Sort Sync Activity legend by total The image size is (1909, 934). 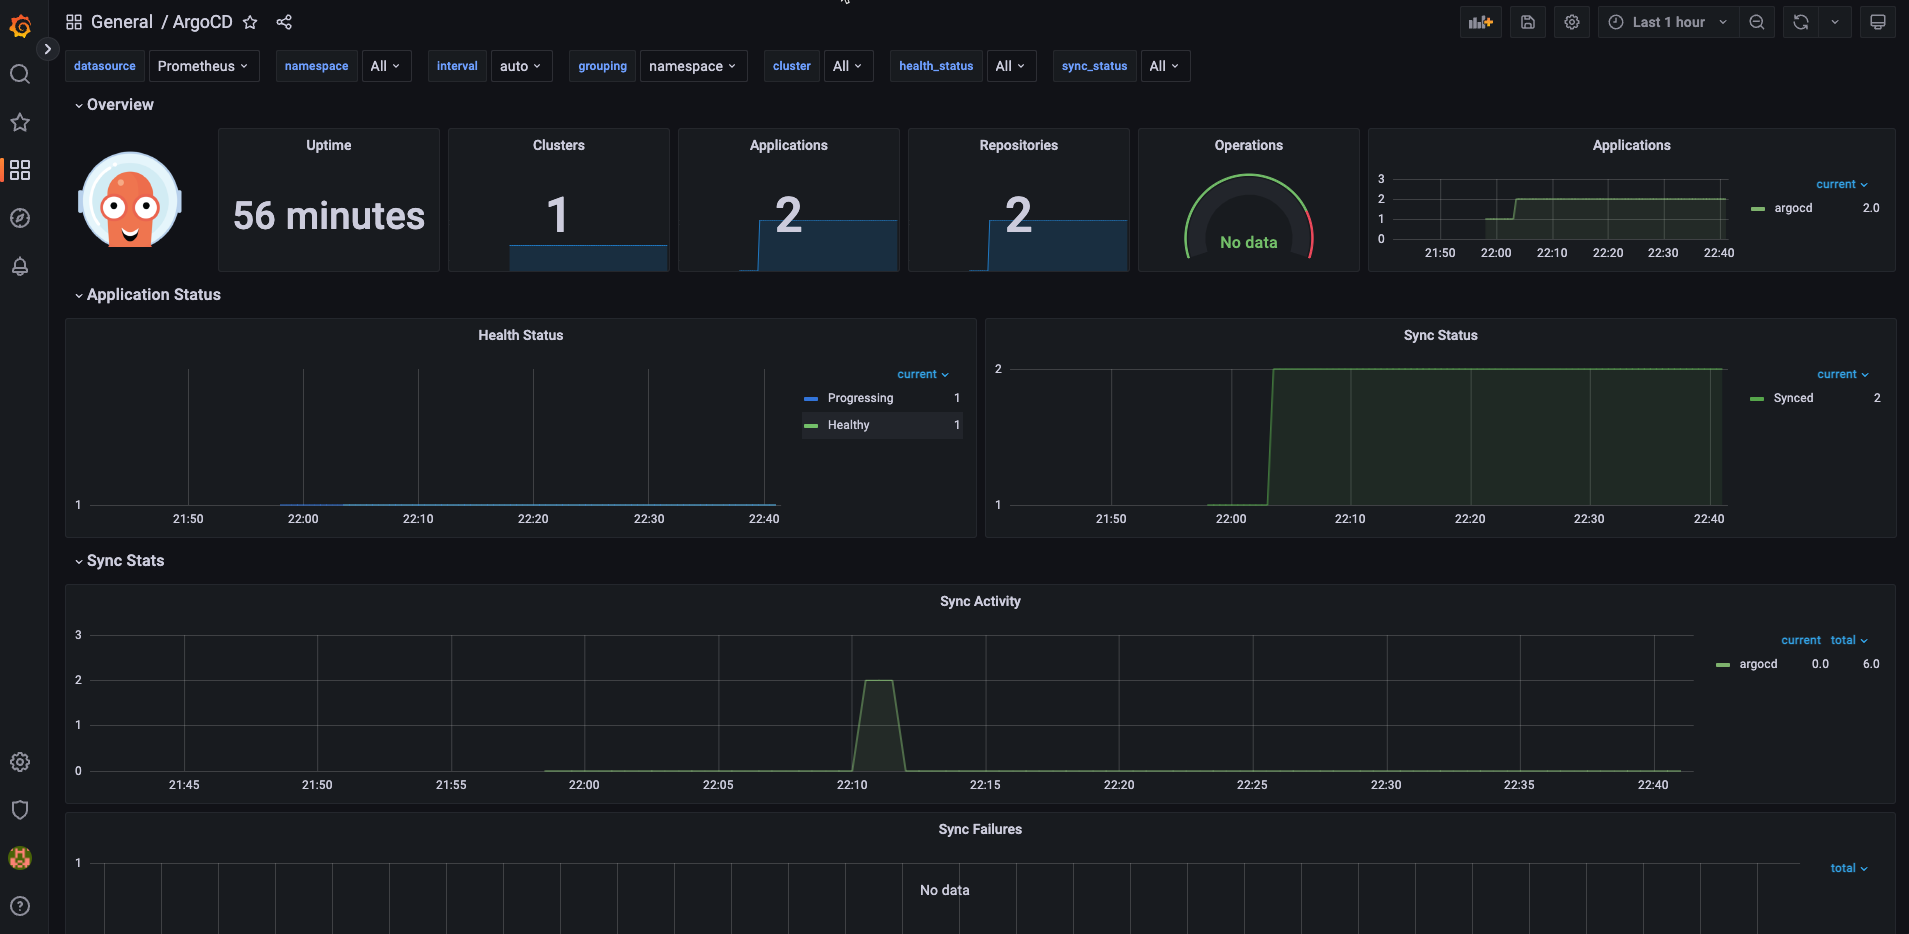[x=1849, y=640]
